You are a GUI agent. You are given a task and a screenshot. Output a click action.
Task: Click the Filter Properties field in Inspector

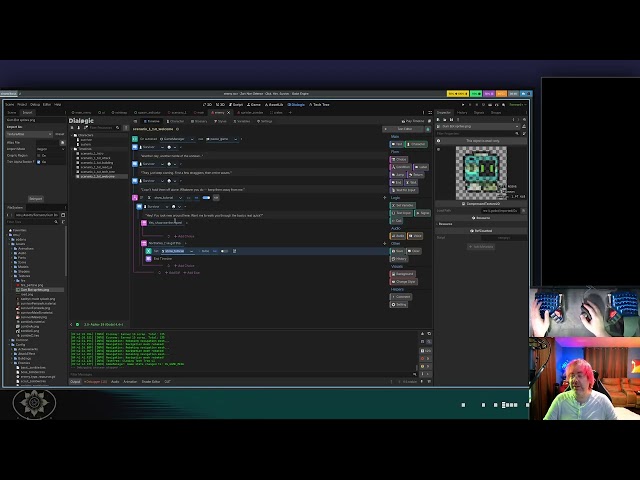(476, 133)
